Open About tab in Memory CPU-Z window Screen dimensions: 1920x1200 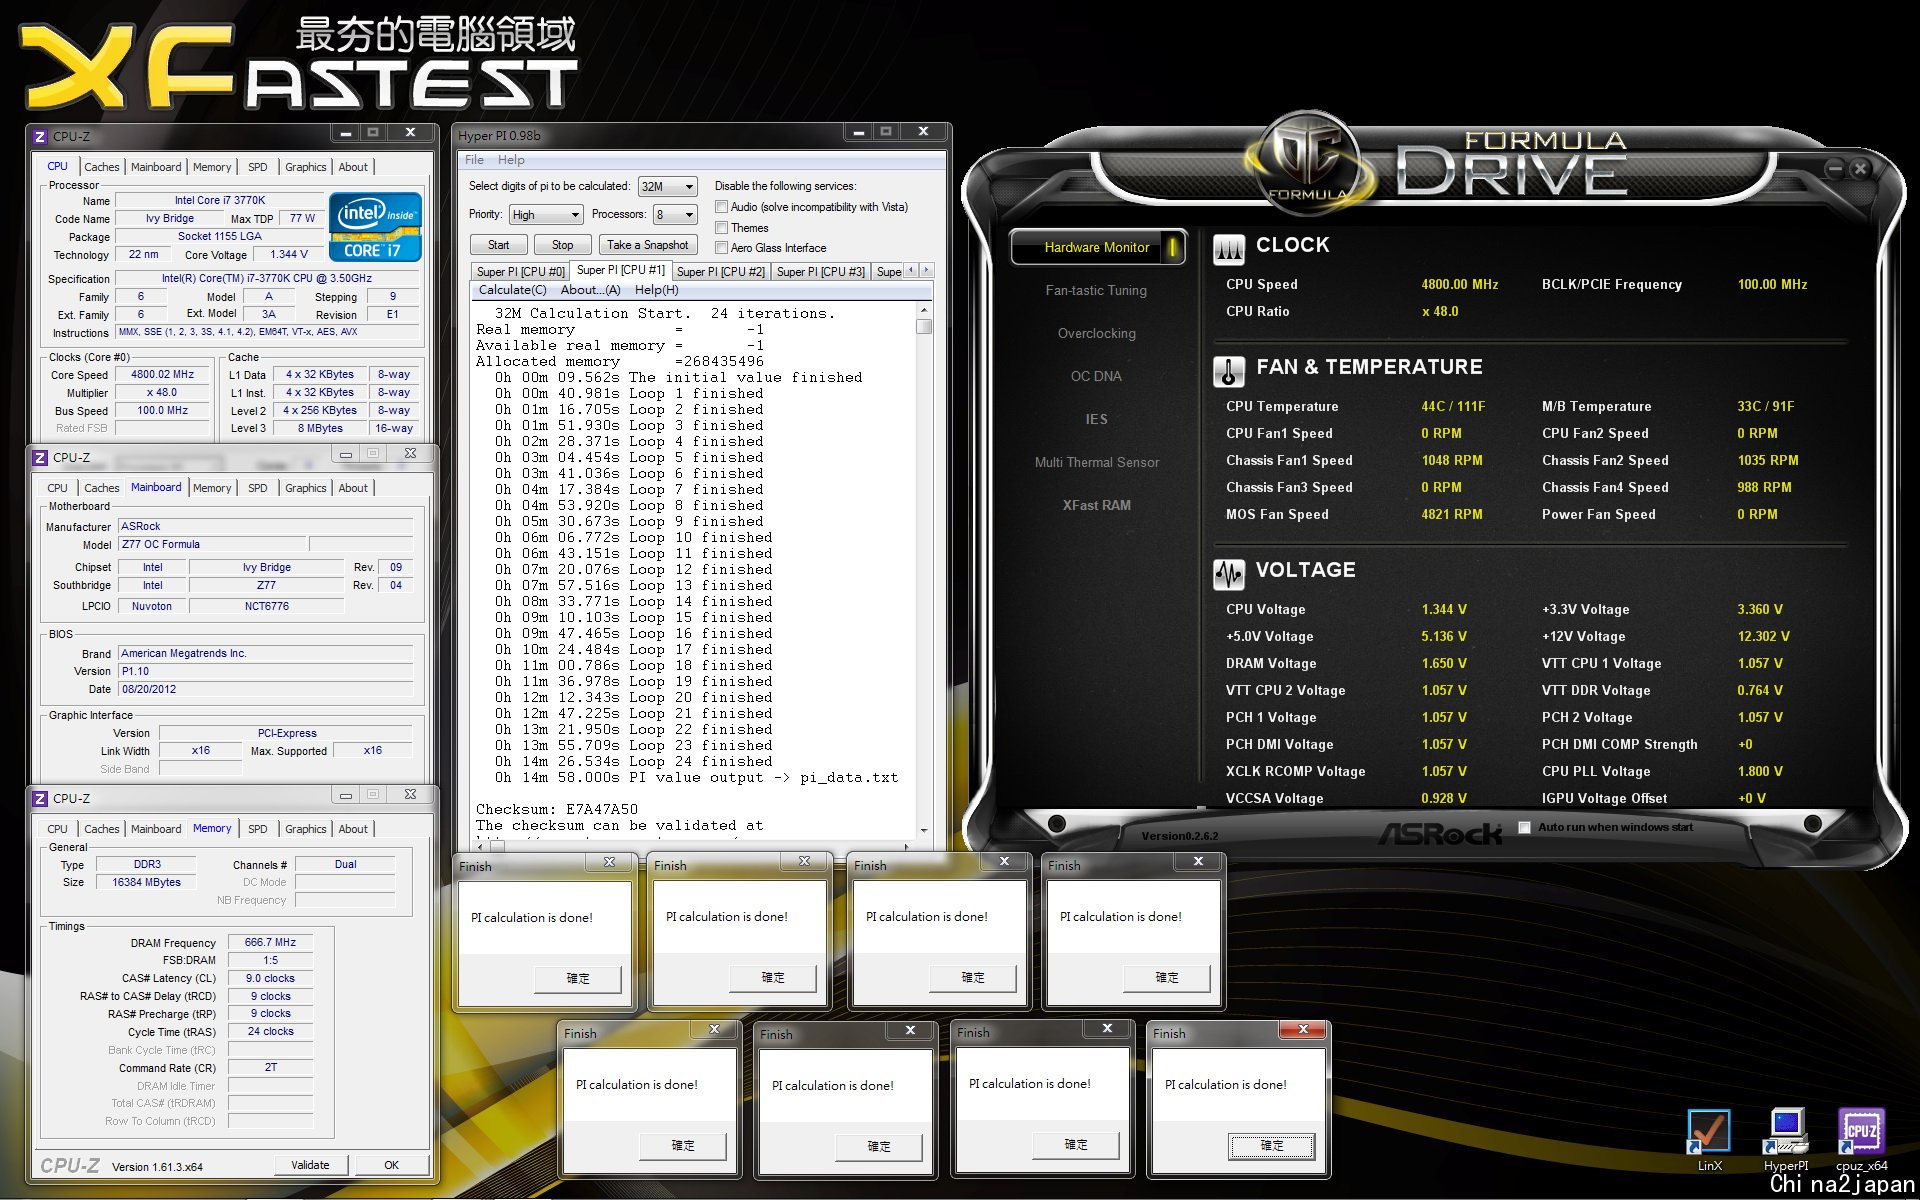click(x=353, y=829)
